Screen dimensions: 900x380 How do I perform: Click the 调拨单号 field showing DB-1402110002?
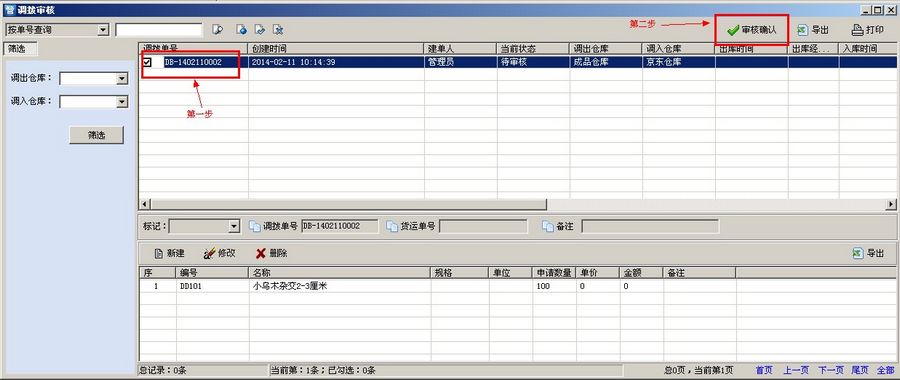click(x=340, y=226)
